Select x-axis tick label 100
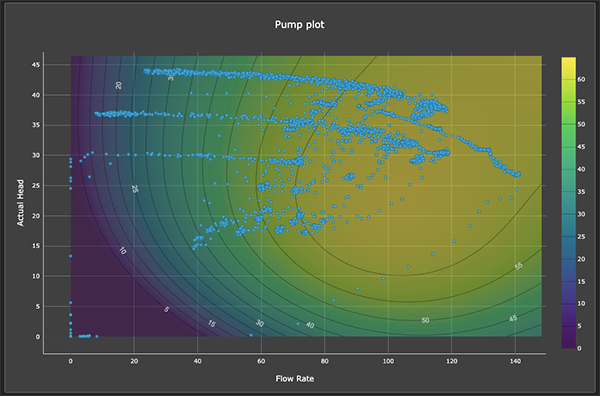The width and height of the screenshot is (600, 396). pyautogui.click(x=388, y=361)
